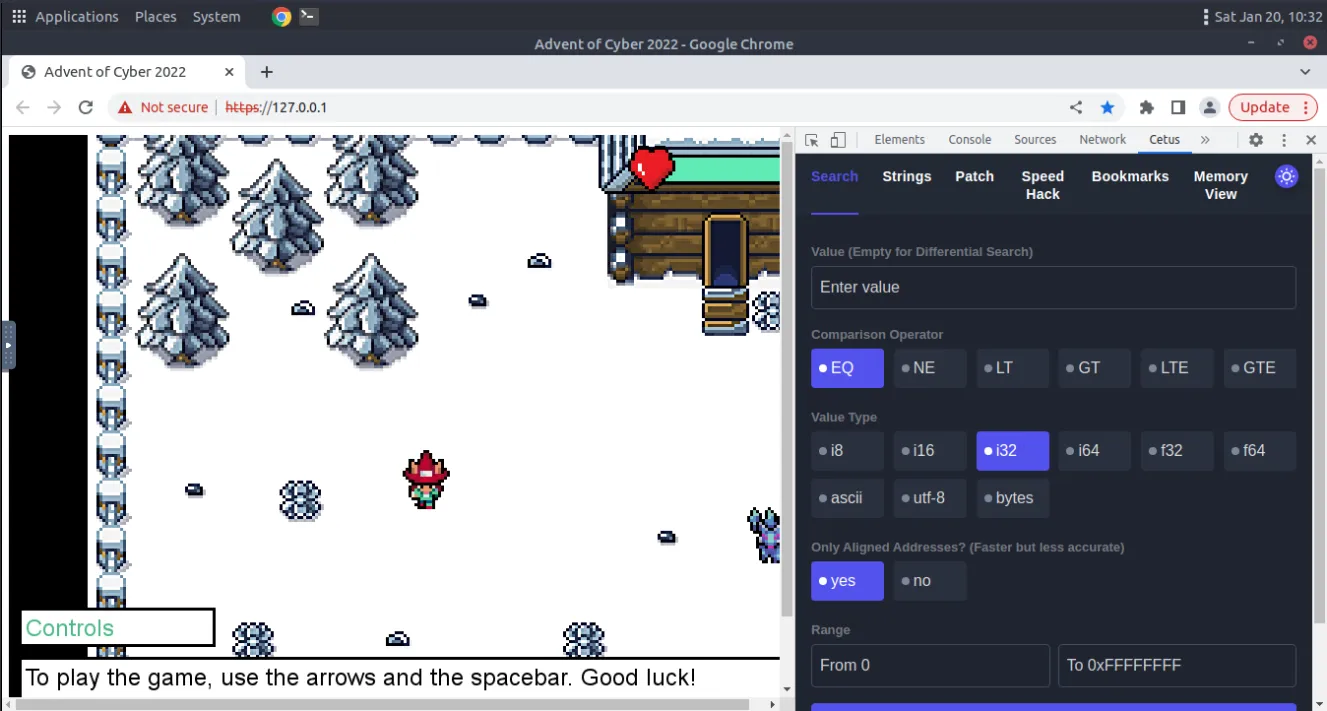
Task: Choose the i16 value type
Action: pos(930,451)
